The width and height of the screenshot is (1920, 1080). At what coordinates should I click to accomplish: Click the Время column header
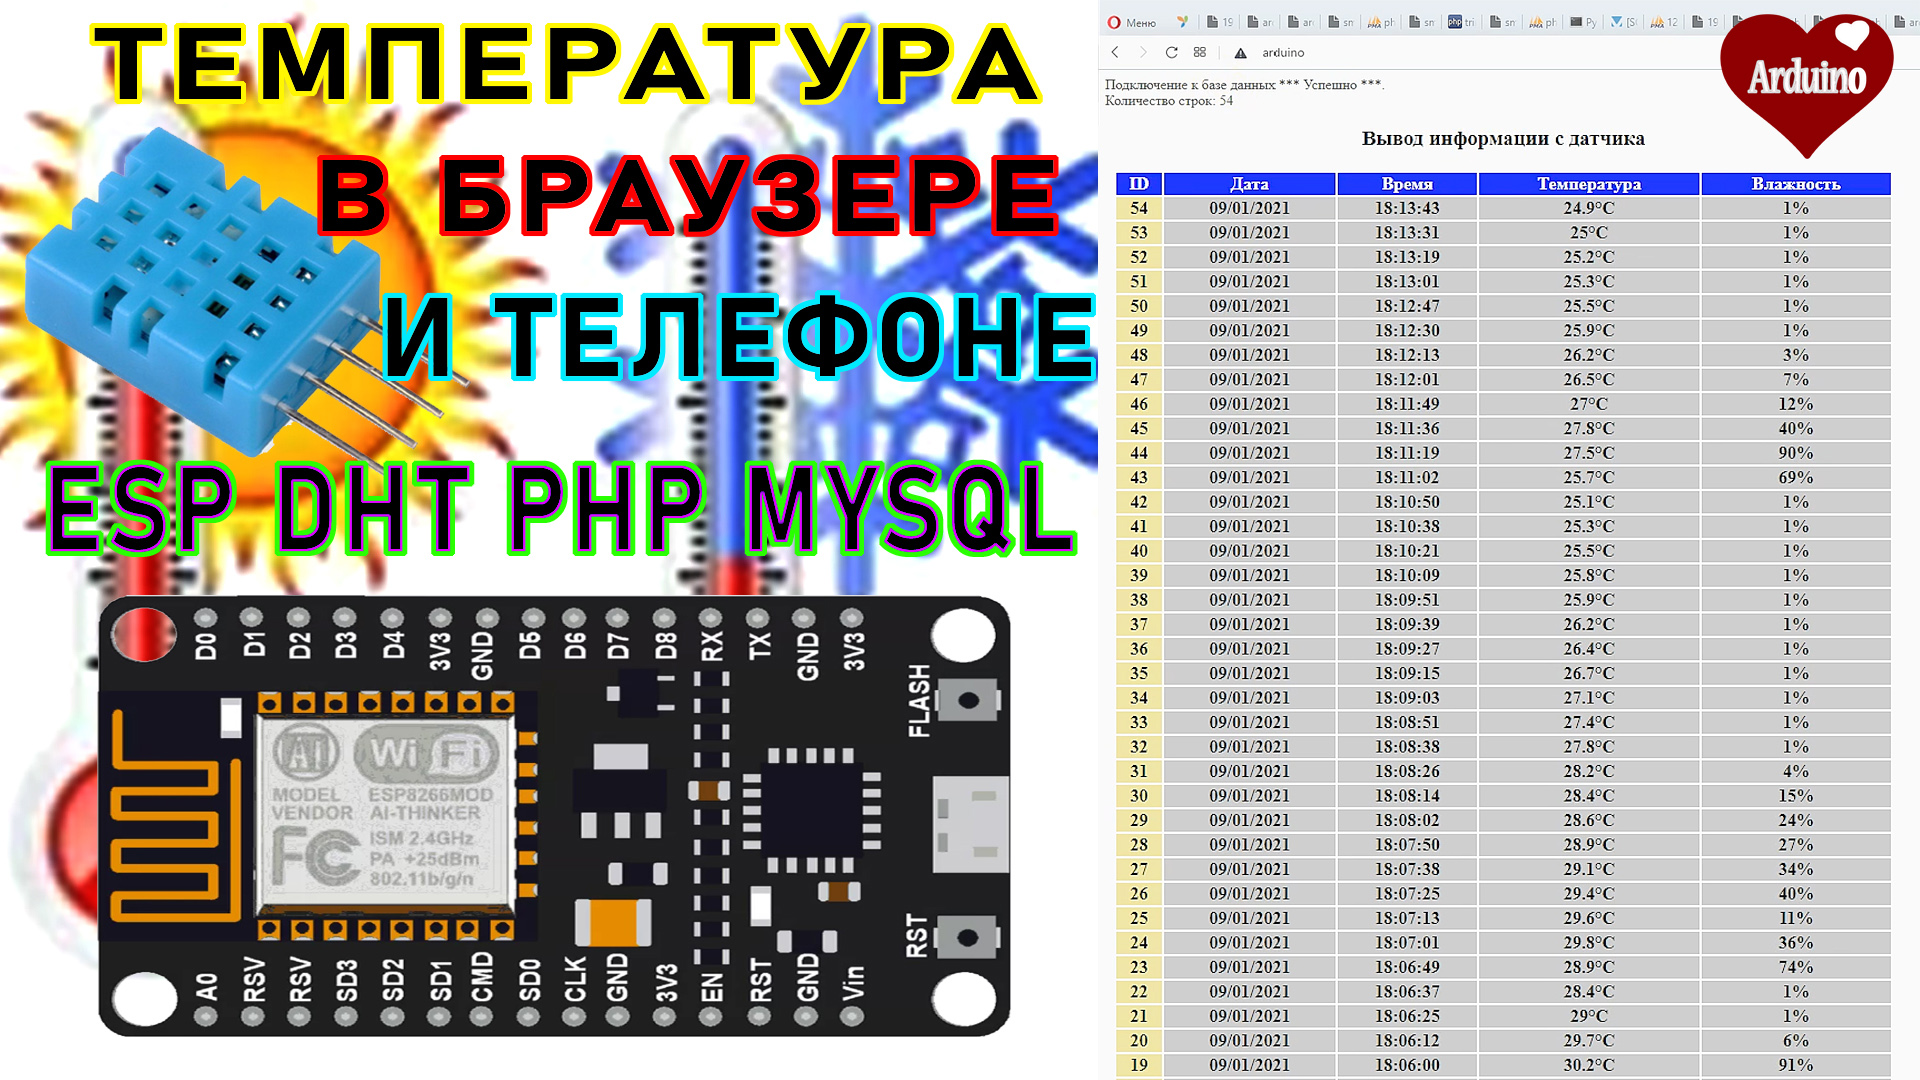point(1407,184)
